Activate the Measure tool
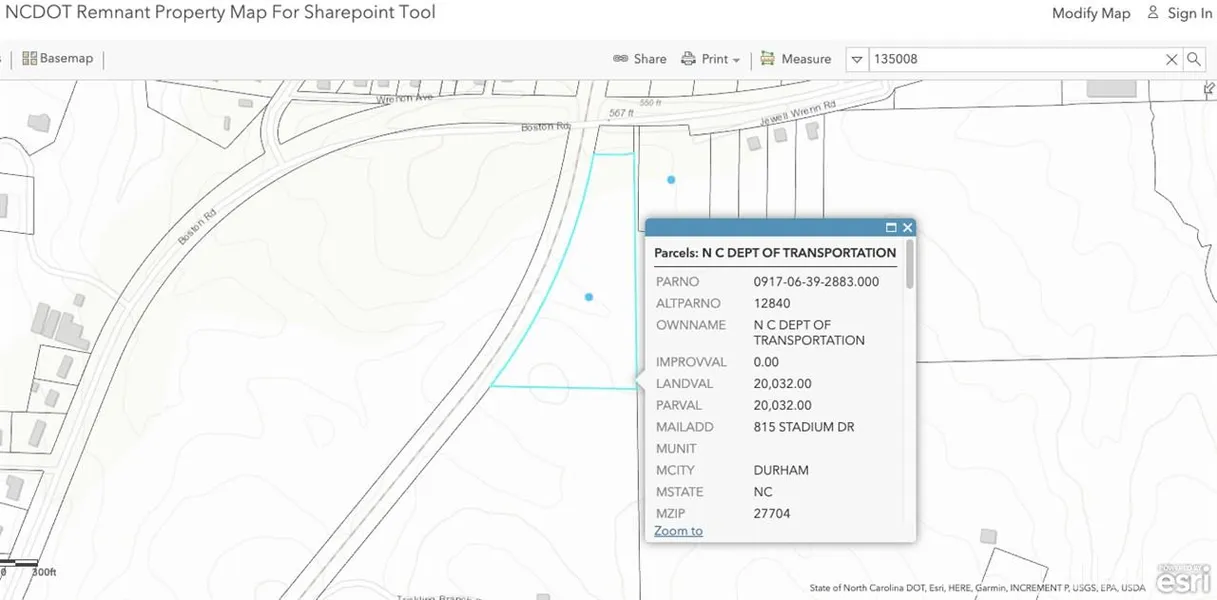1217x600 pixels. [796, 59]
